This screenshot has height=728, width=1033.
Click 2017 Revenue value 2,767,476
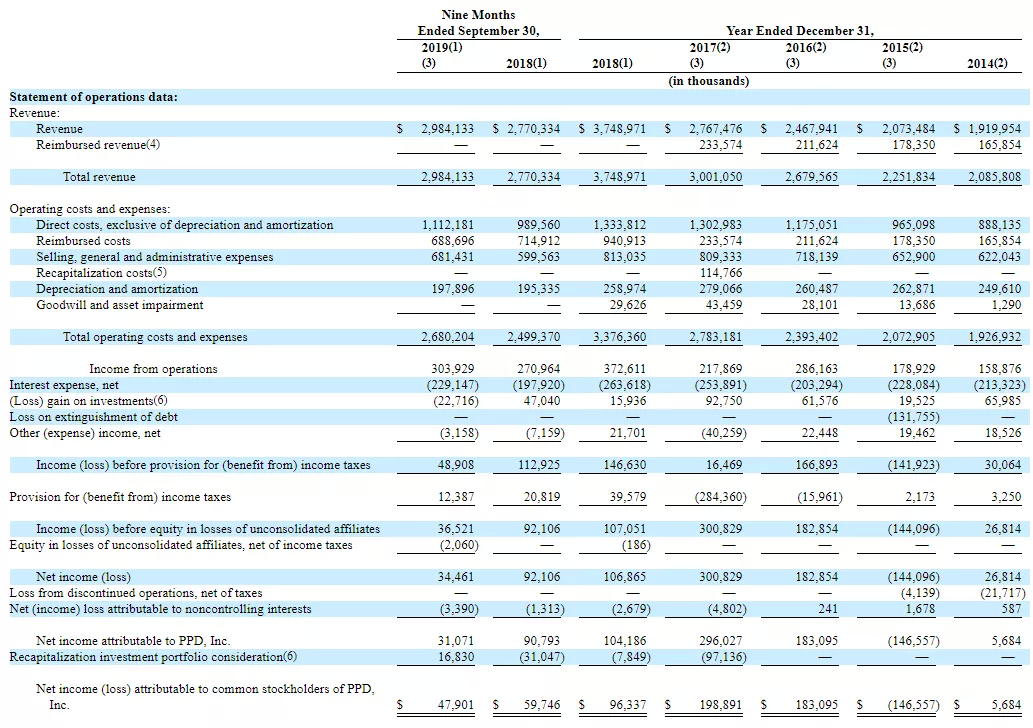(x=715, y=129)
